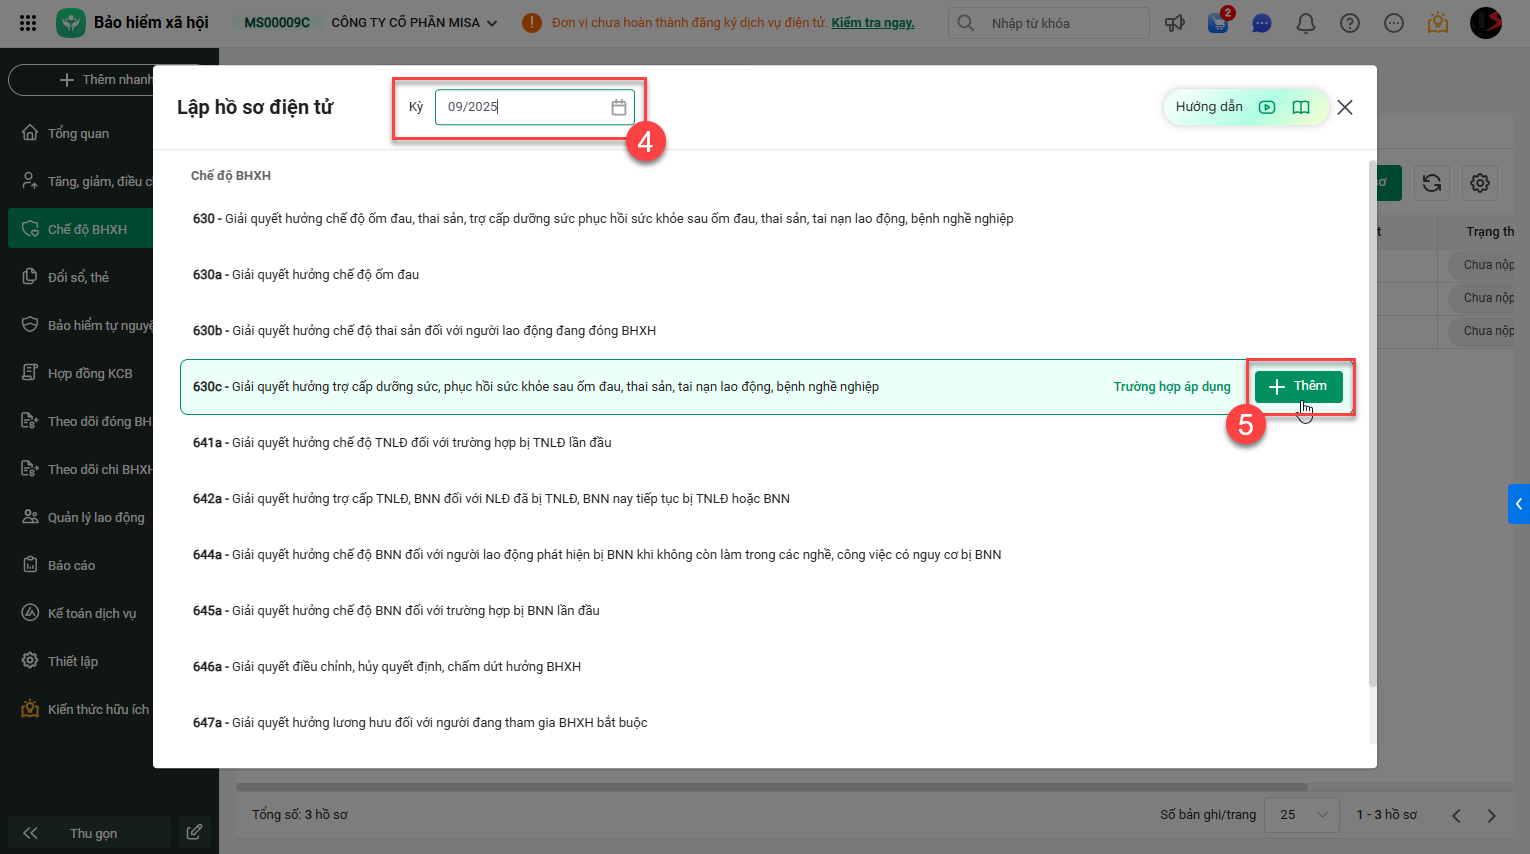This screenshot has height=854, width=1530.
Task: Open the notifications bell
Action: point(1306,22)
